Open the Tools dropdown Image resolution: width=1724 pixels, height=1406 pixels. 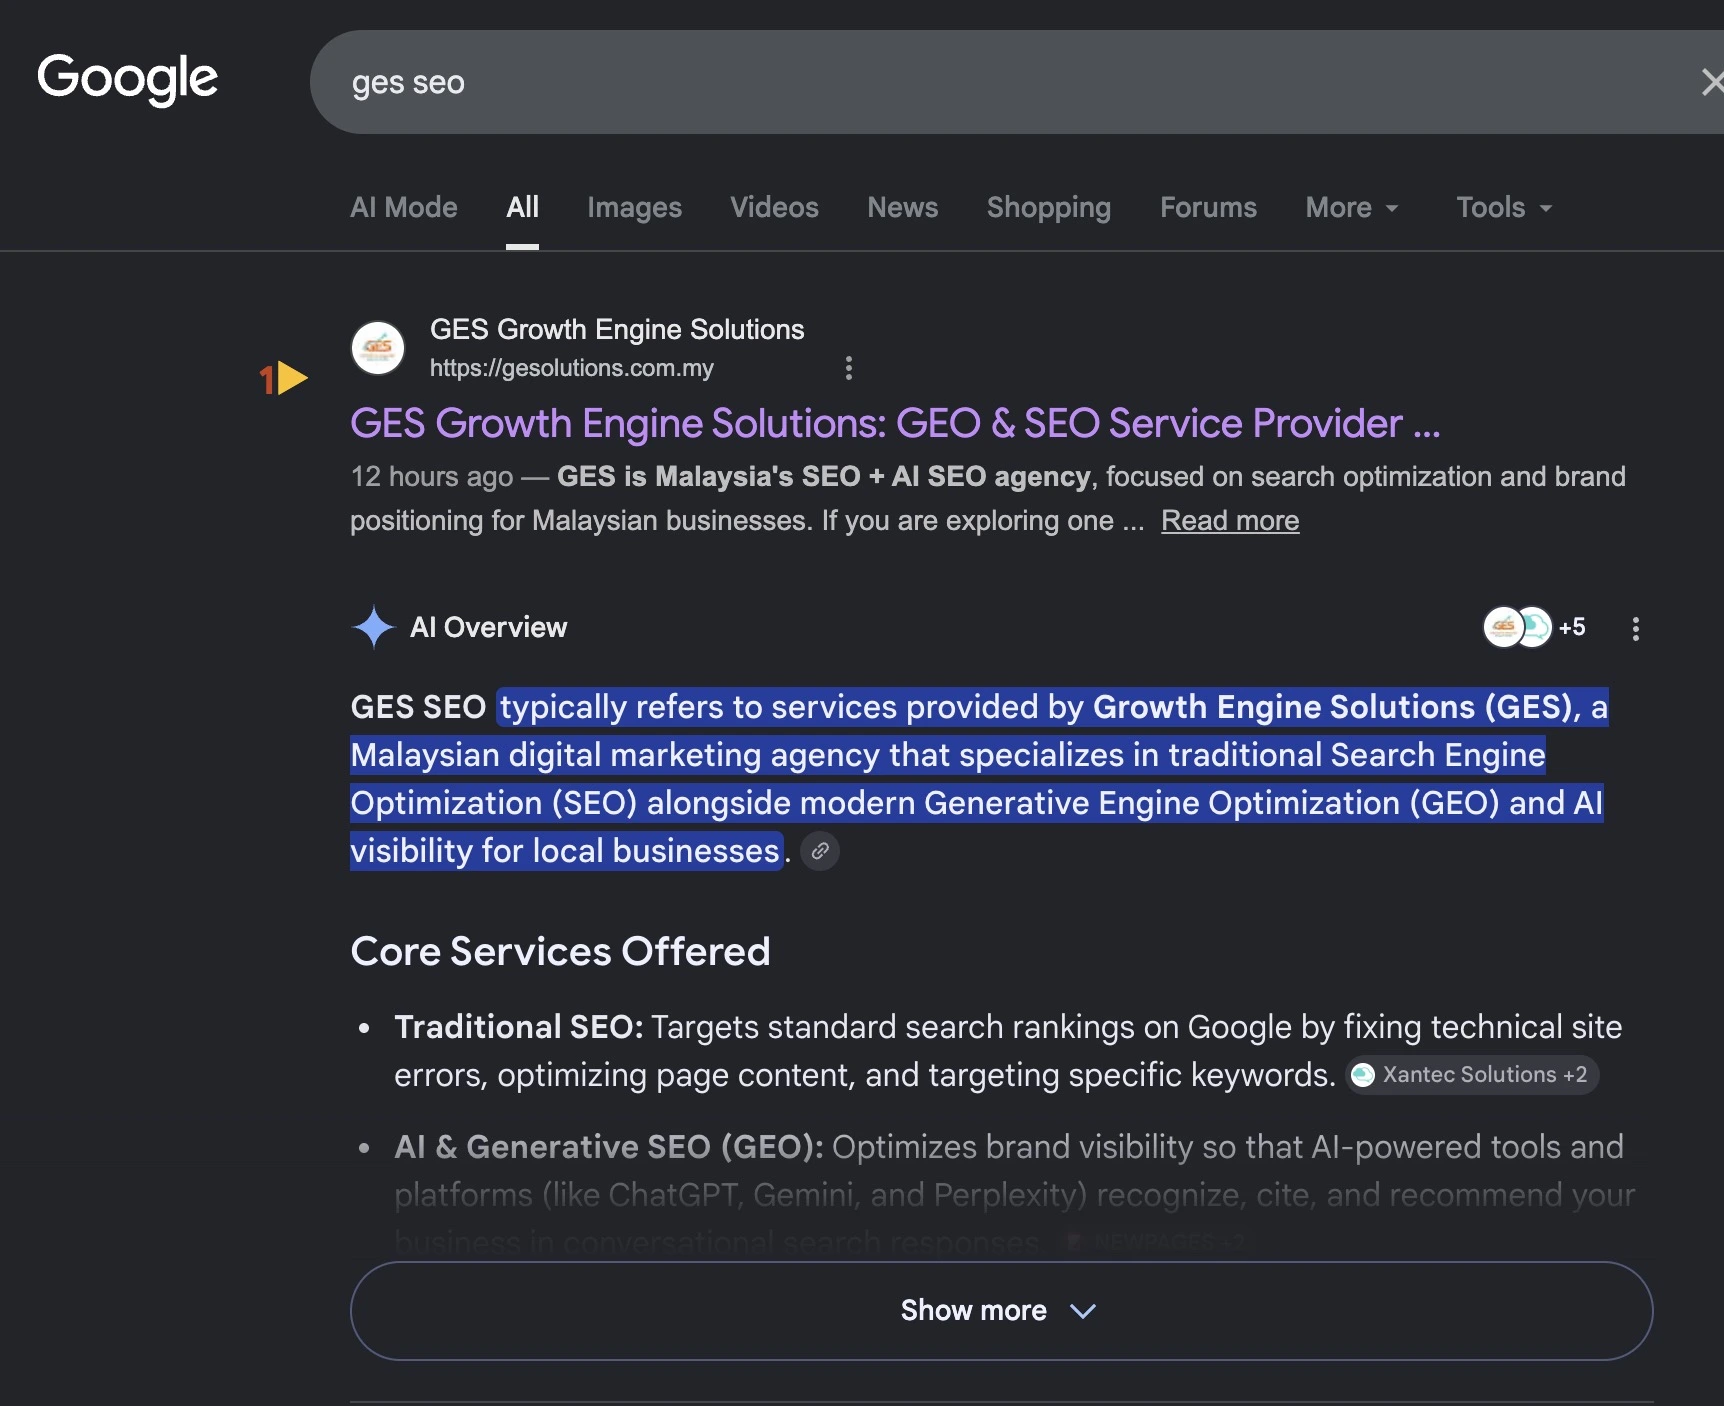[1503, 207]
